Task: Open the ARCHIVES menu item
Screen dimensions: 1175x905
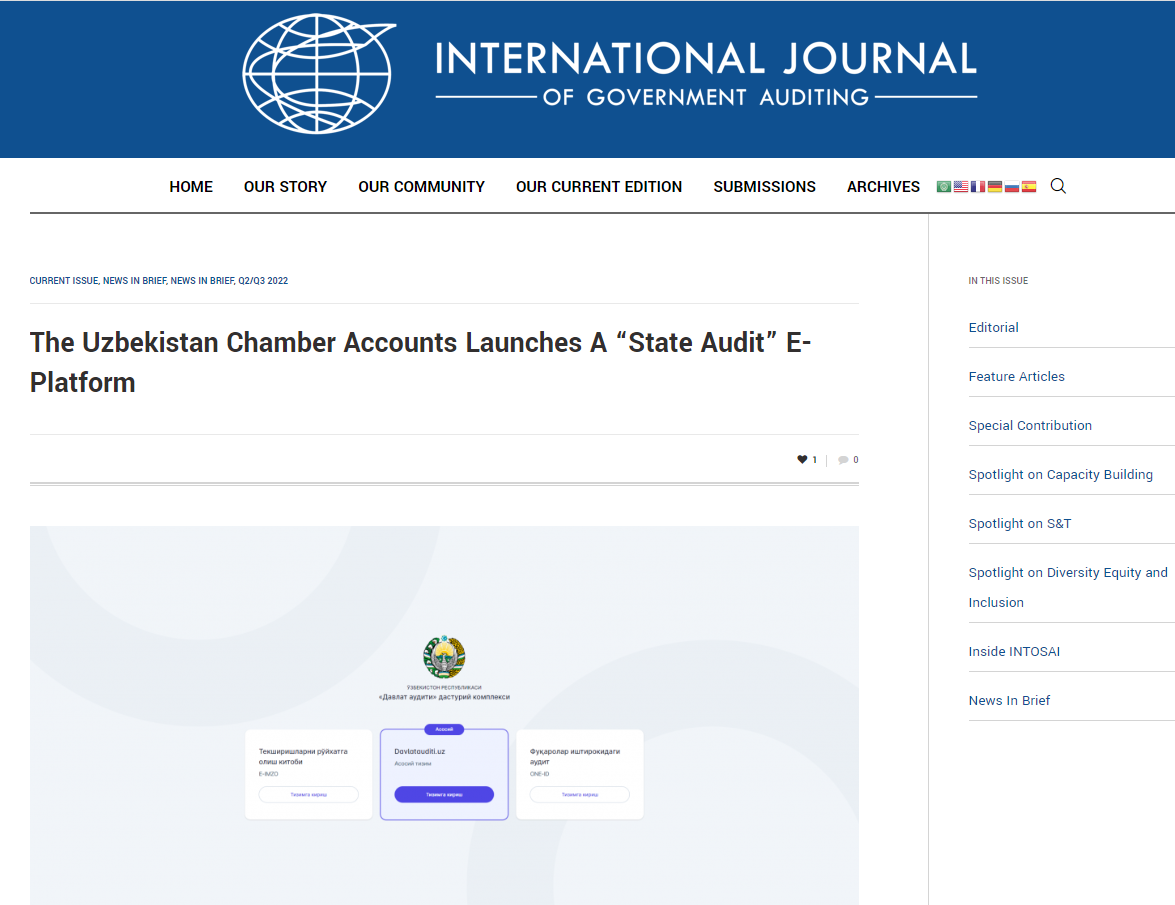Action: [883, 187]
